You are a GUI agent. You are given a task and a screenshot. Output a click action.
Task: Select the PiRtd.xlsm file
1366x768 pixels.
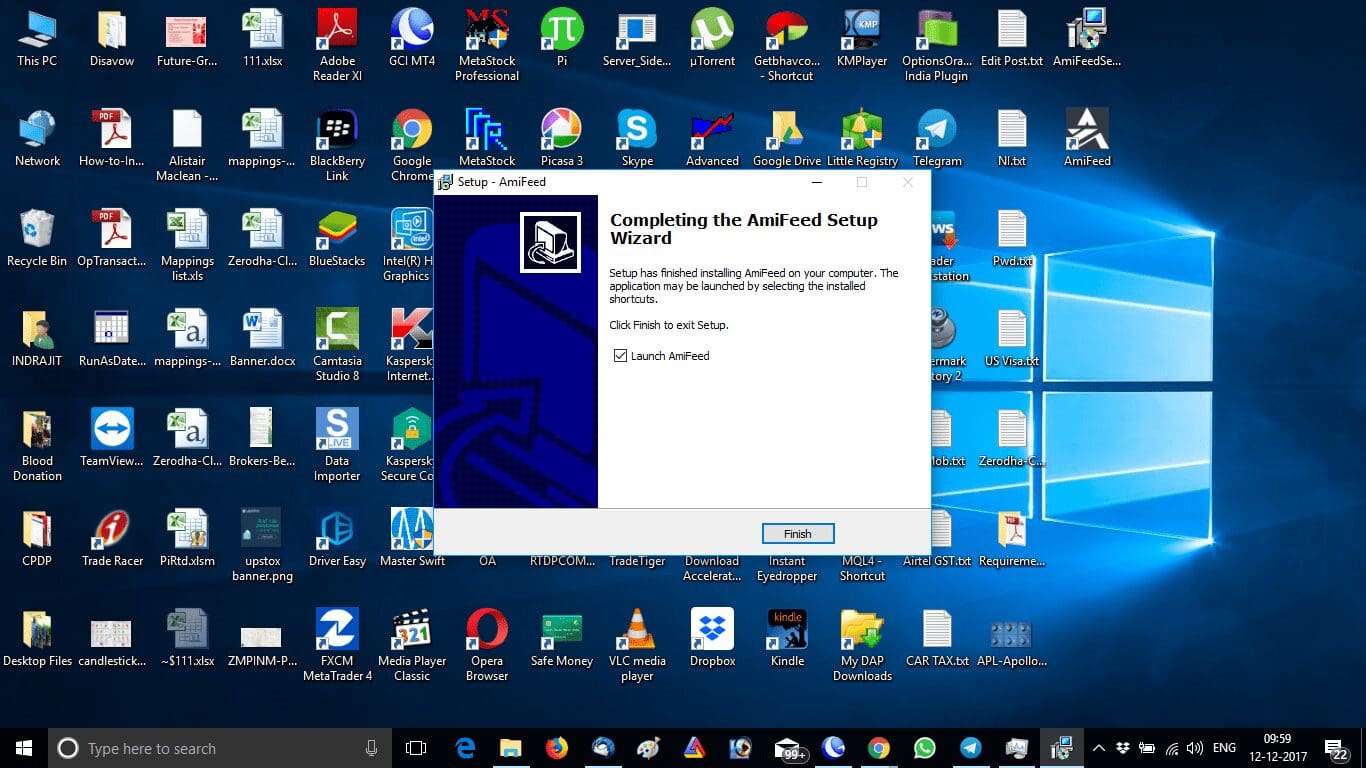point(187,538)
